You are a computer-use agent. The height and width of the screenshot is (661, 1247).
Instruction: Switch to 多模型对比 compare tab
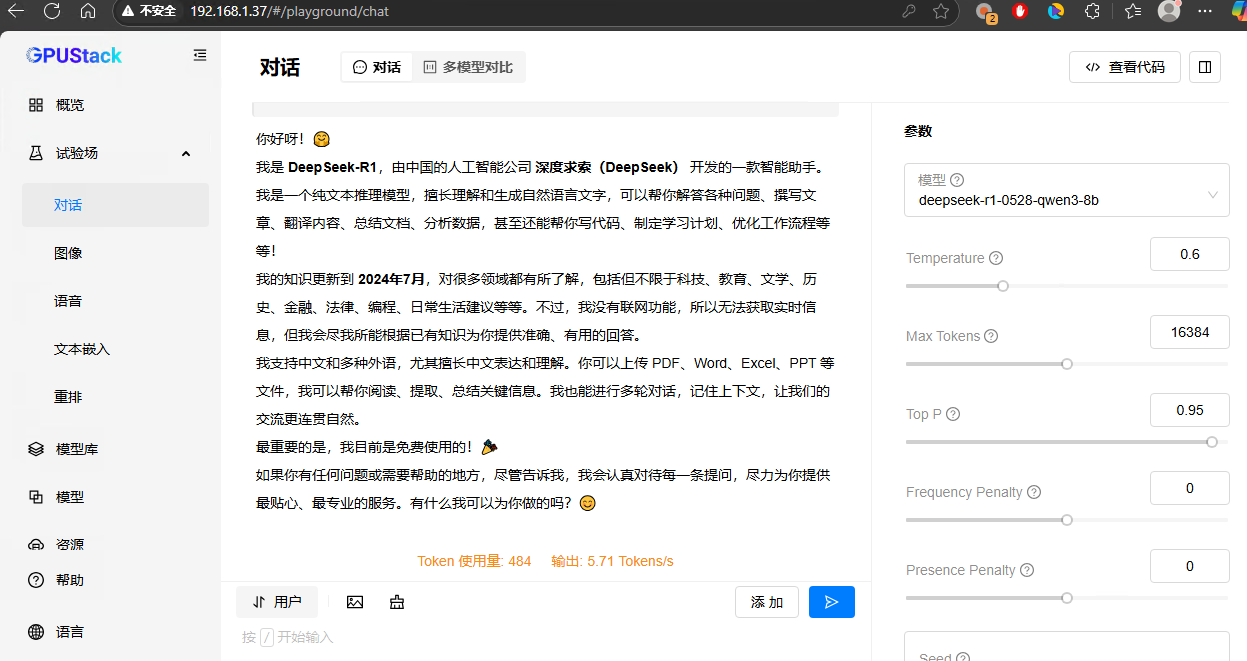point(468,67)
